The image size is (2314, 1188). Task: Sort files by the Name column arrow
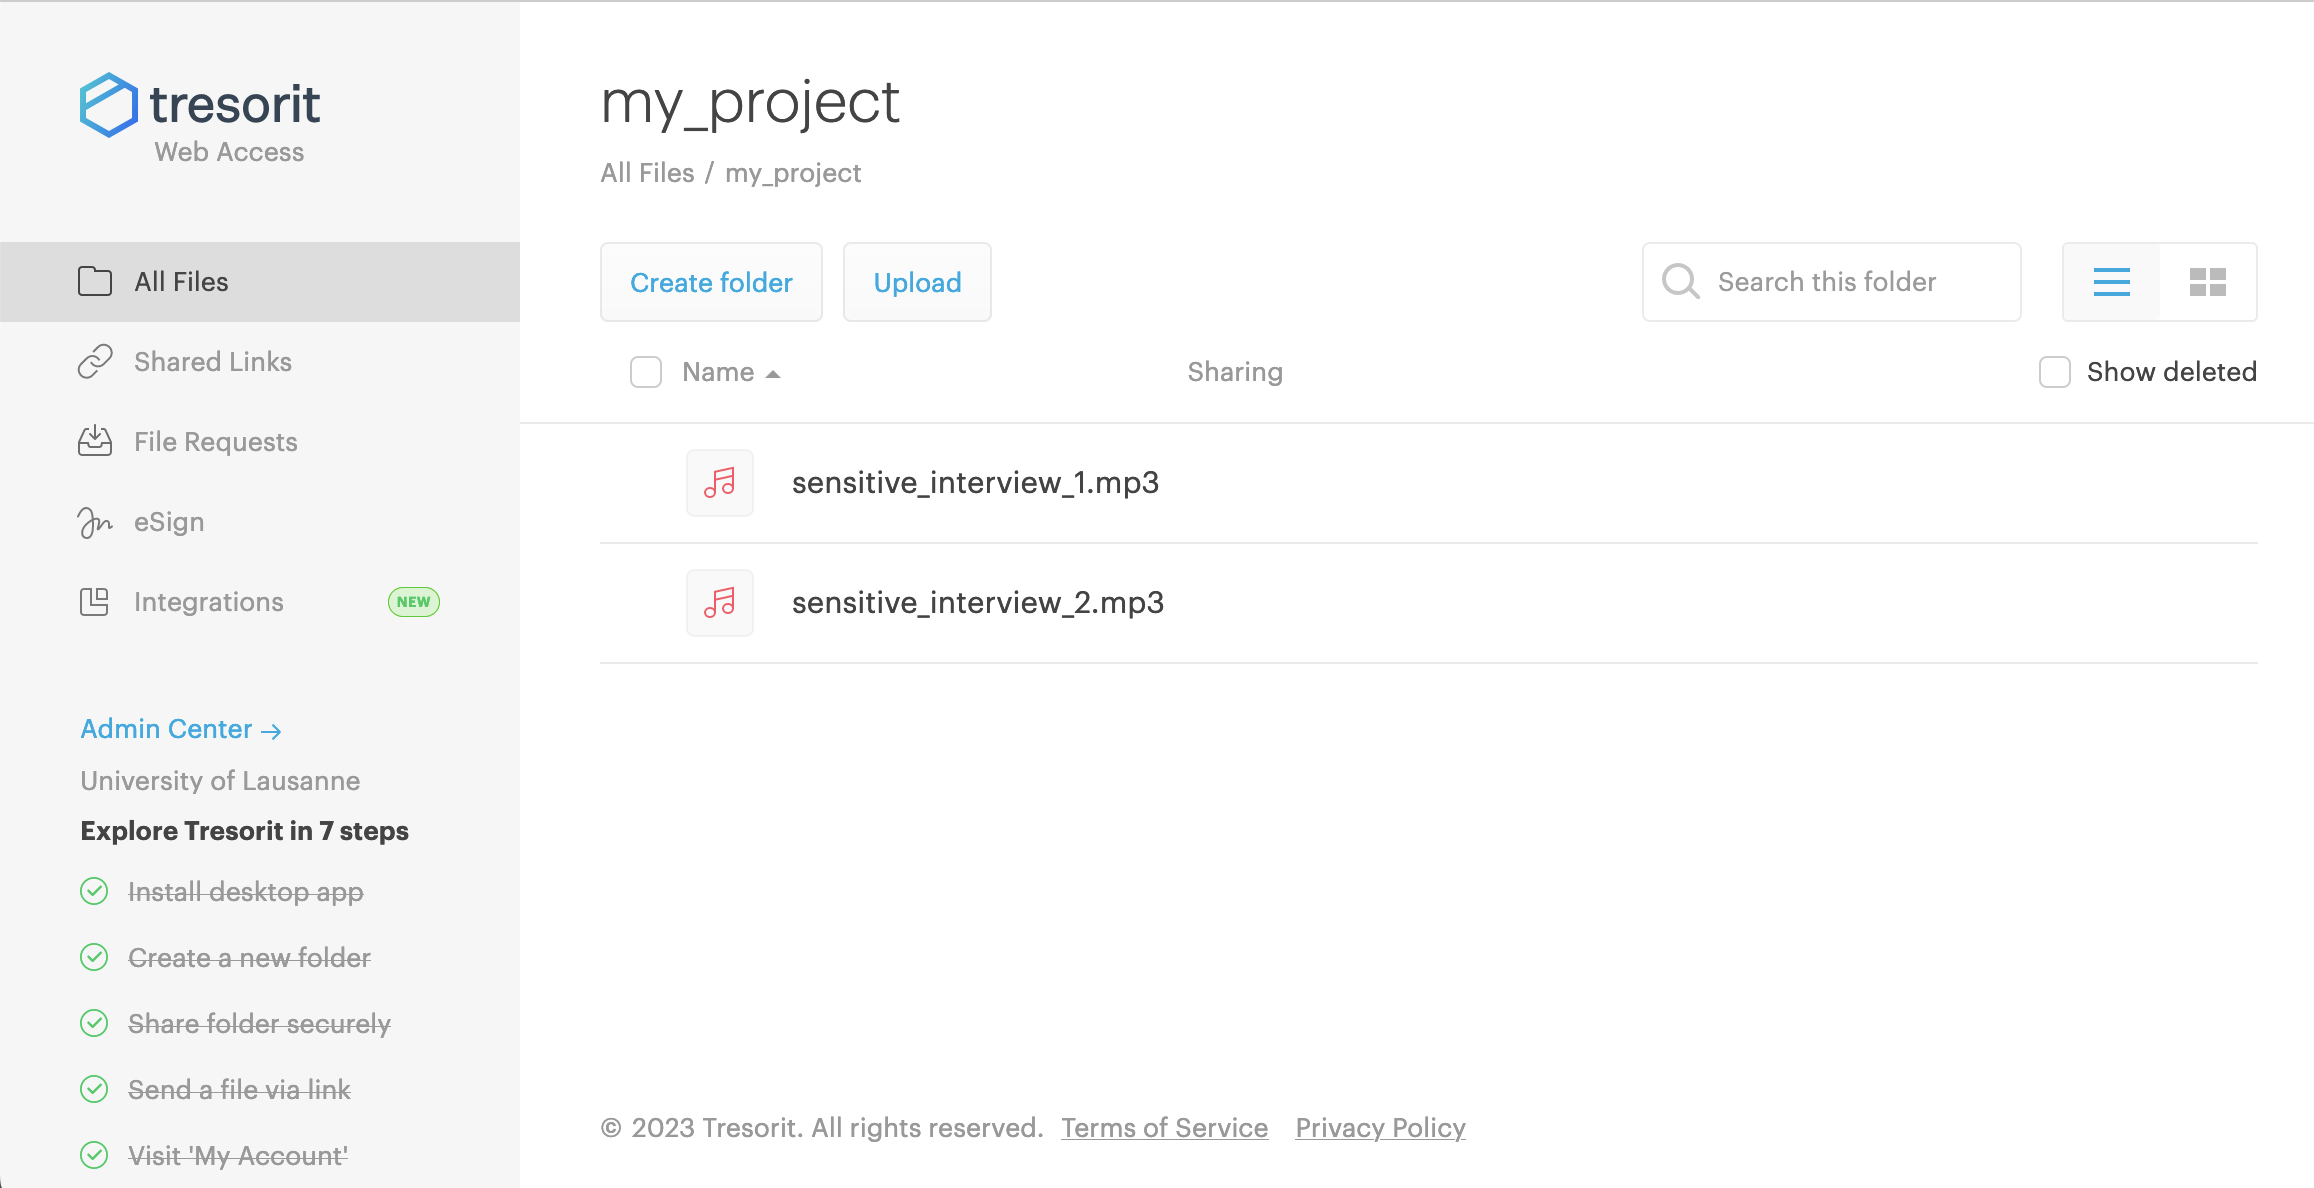[x=773, y=374]
